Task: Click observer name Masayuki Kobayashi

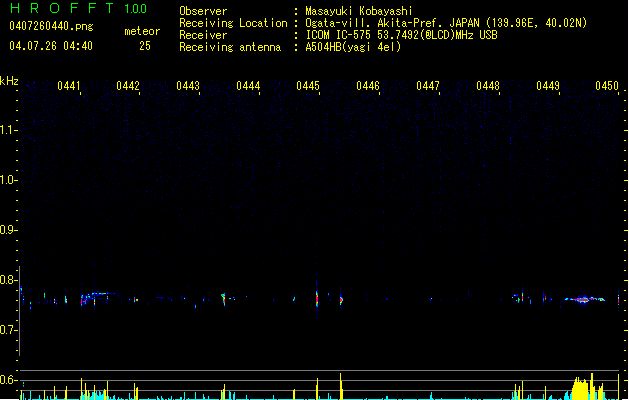Action: (359, 11)
